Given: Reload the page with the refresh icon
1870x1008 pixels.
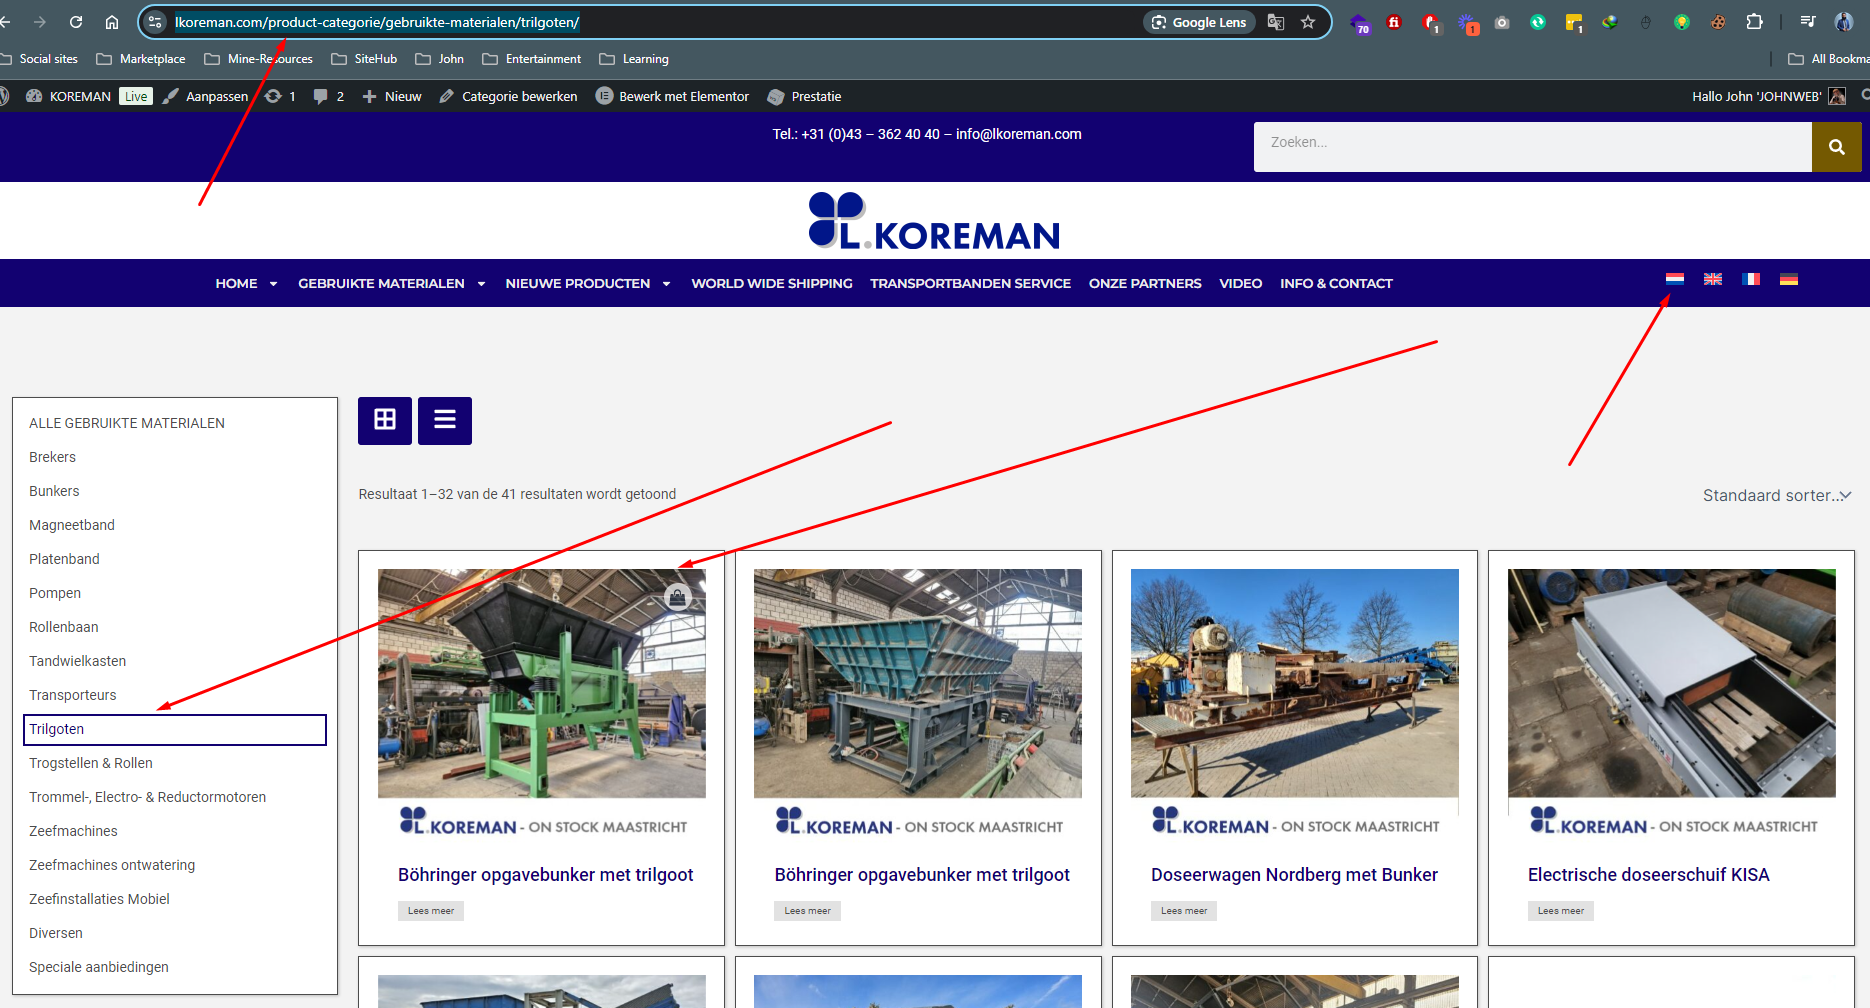Looking at the screenshot, I should (x=76, y=22).
